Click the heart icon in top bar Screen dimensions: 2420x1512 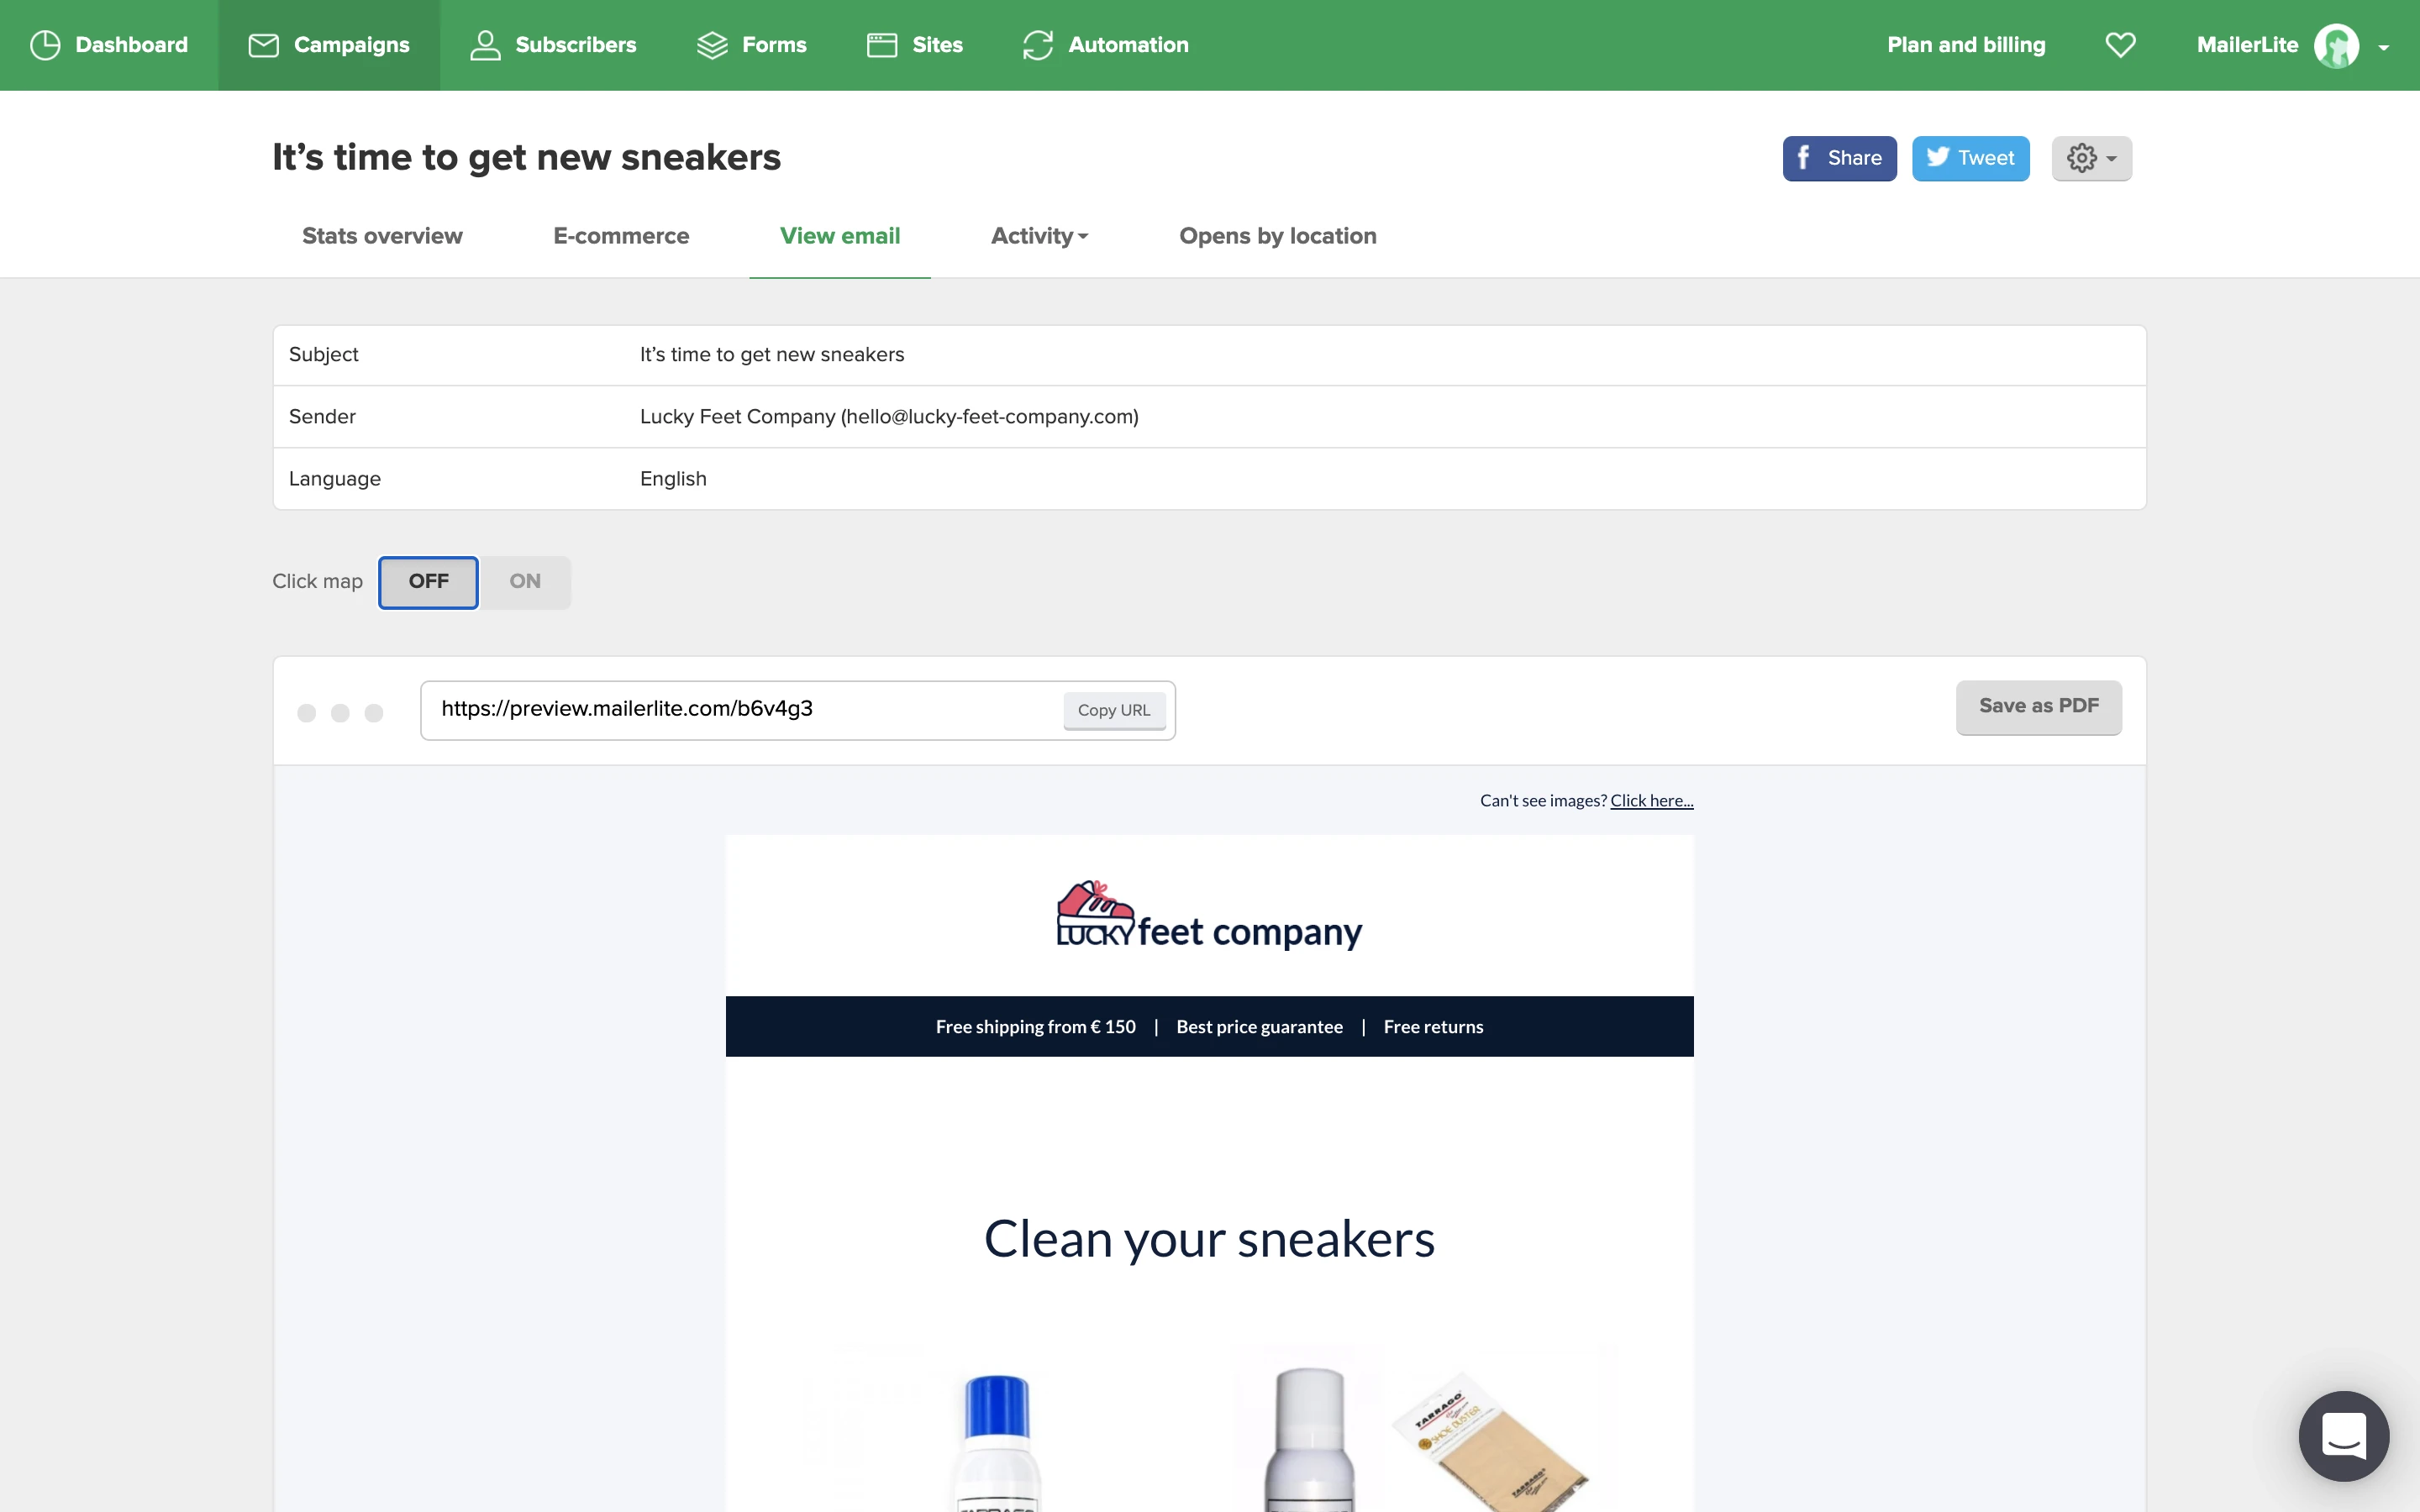pyautogui.click(x=2120, y=45)
